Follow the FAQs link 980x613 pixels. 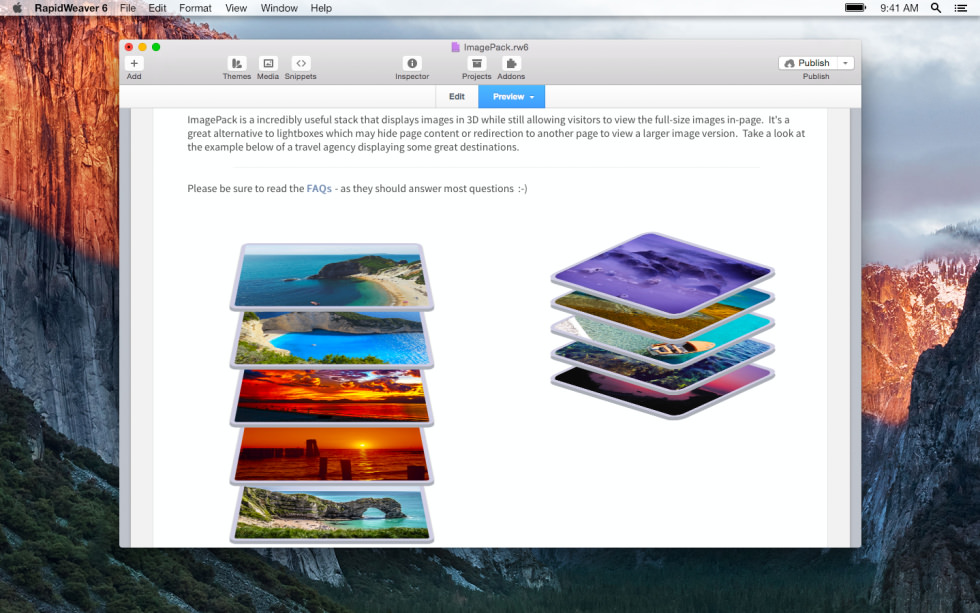pyautogui.click(x=319, y=189)
